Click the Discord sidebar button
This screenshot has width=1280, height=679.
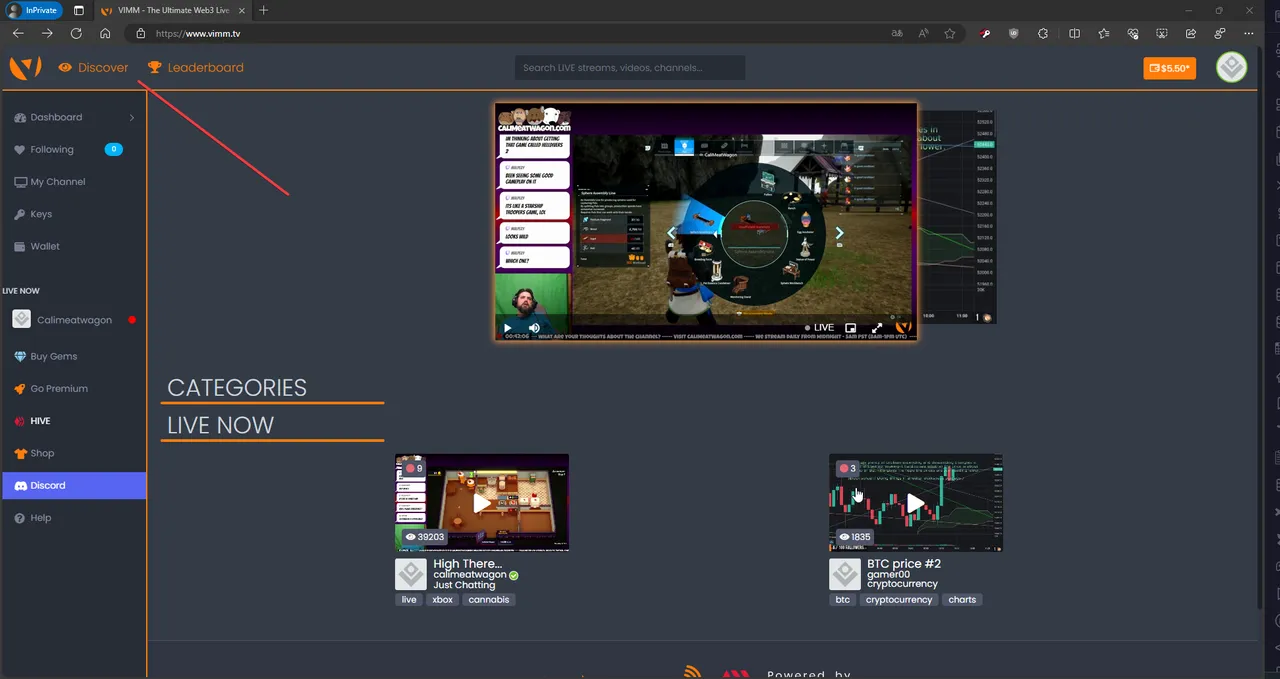tap(73, 485)
